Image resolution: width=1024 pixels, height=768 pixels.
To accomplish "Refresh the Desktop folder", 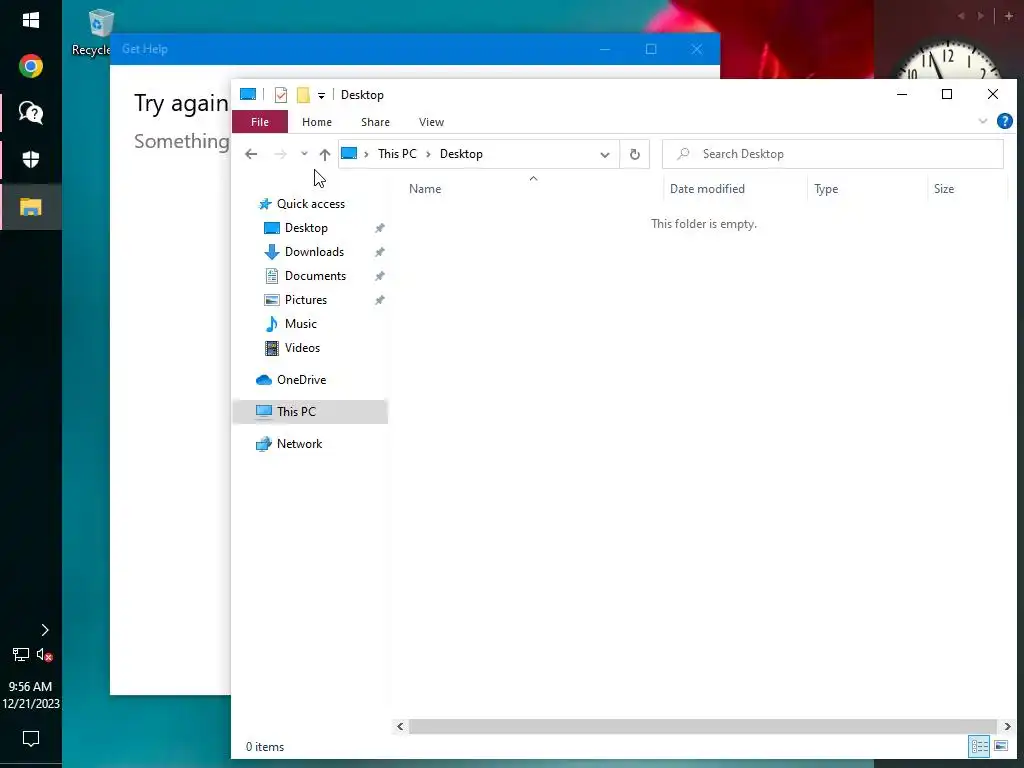I will (634, 155).
